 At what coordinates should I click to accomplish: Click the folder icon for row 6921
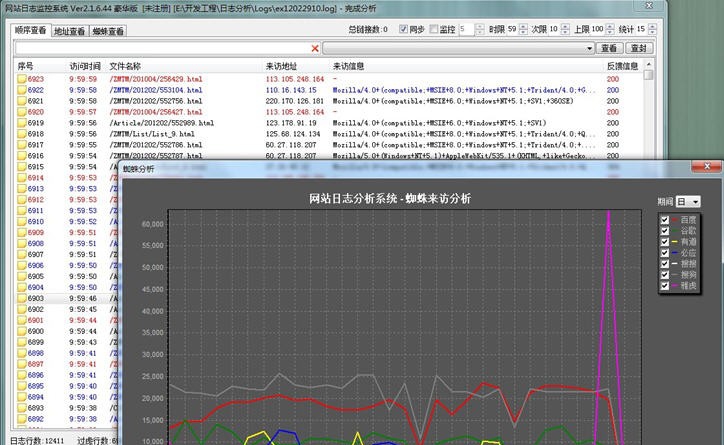click(x=22, y=101)
